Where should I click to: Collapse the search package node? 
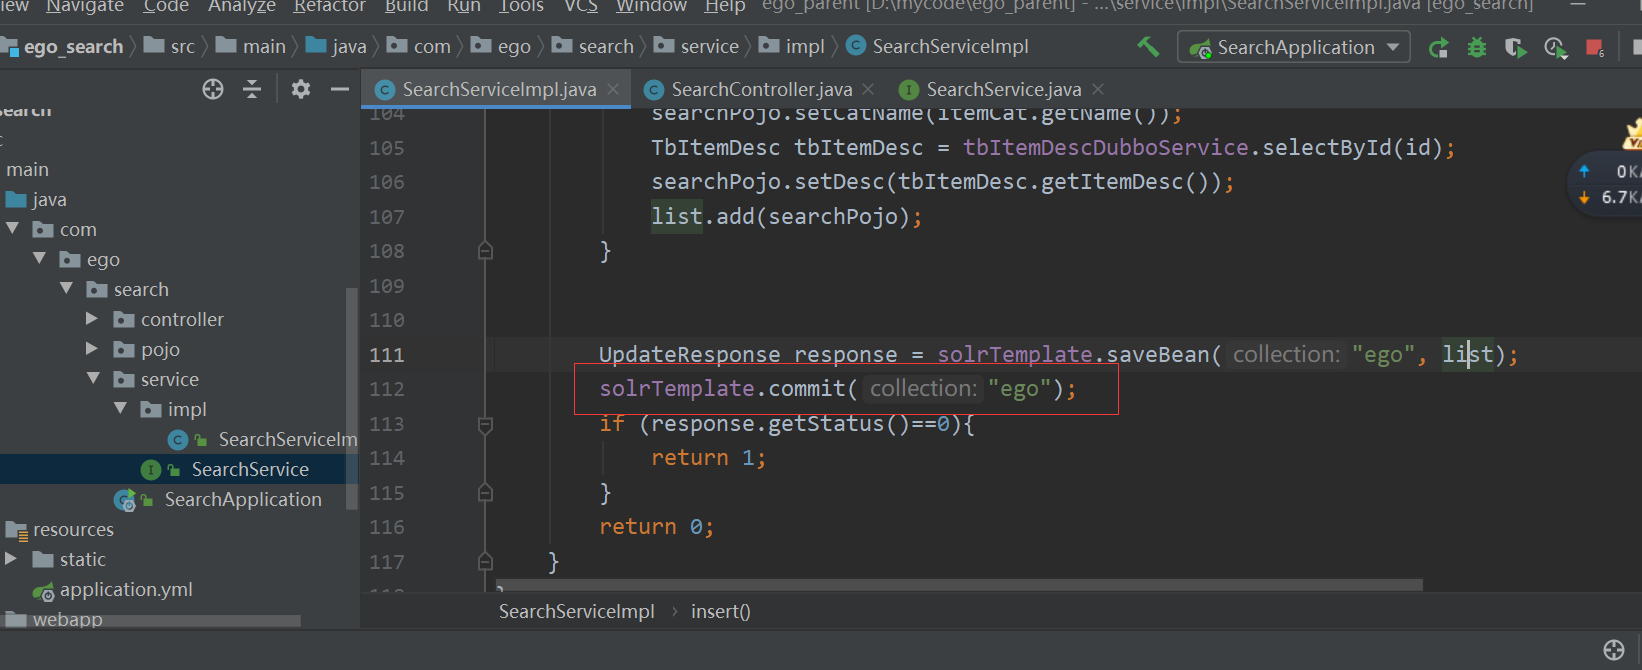pos(67,289)
